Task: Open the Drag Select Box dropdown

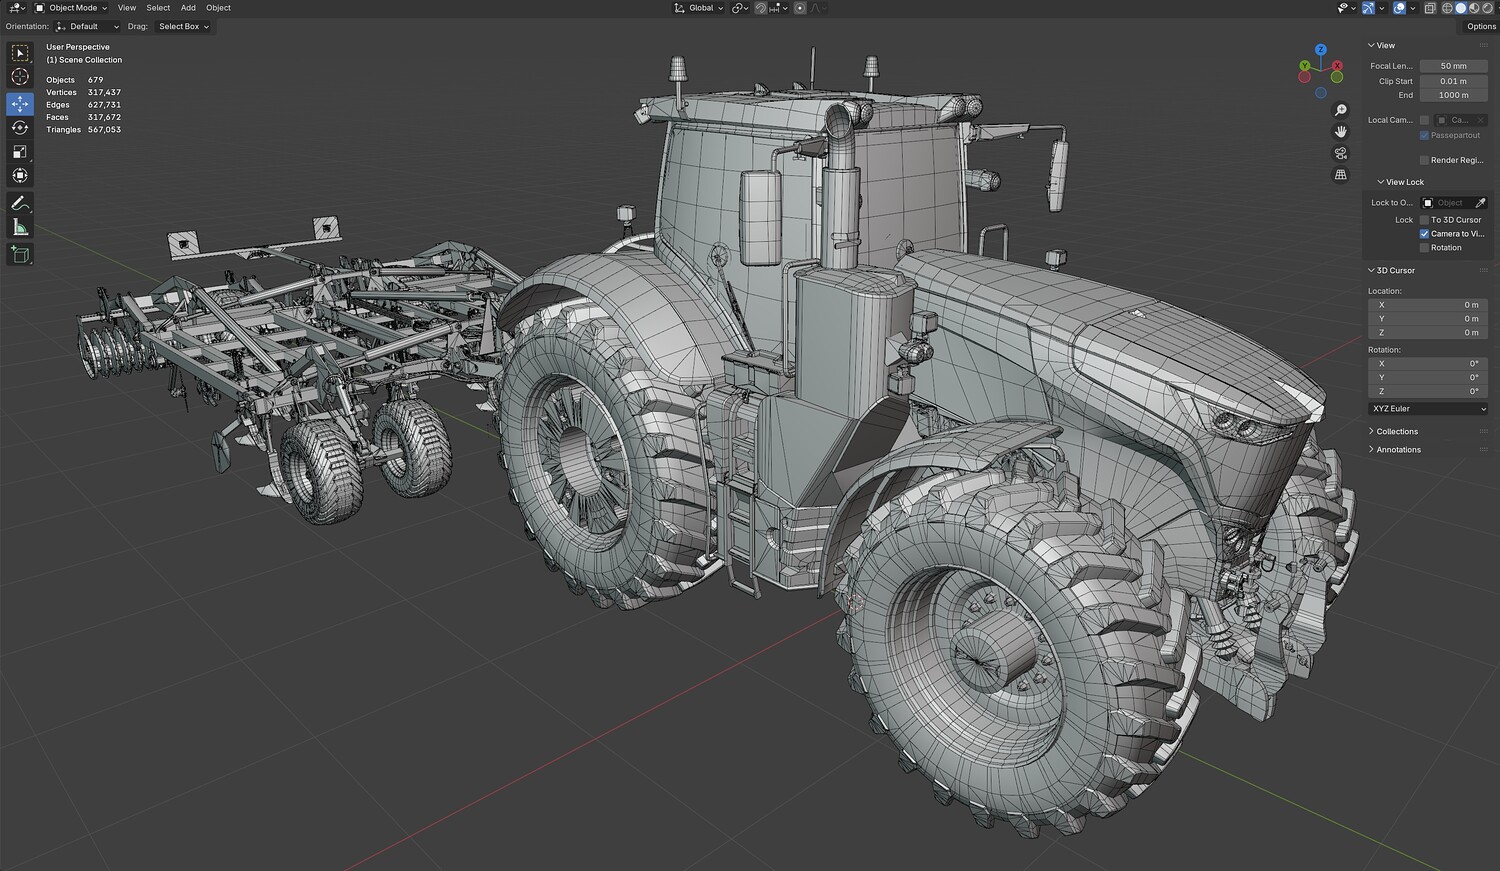Action: click(183, 27)
